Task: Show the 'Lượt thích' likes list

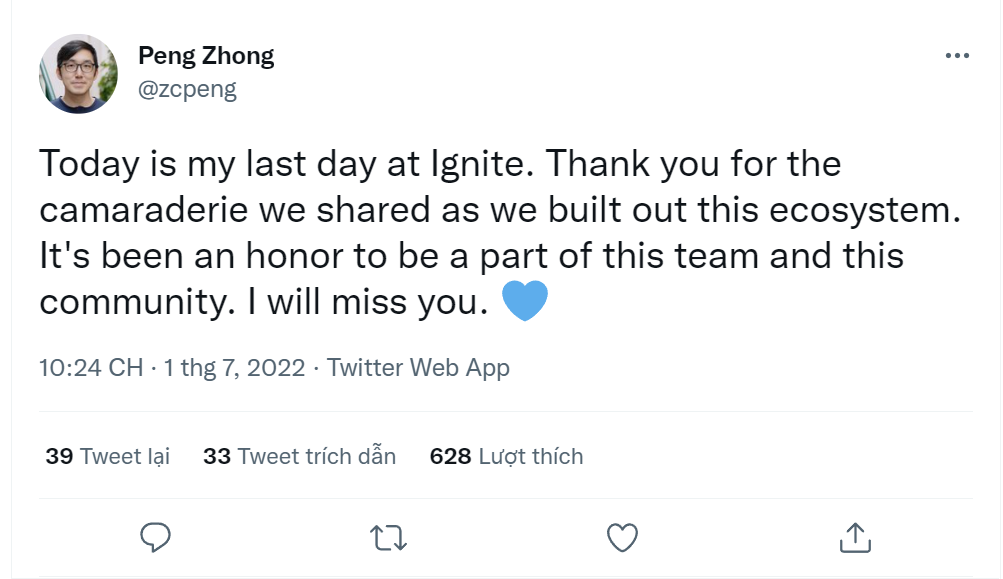Action: [x=531, y=457]
